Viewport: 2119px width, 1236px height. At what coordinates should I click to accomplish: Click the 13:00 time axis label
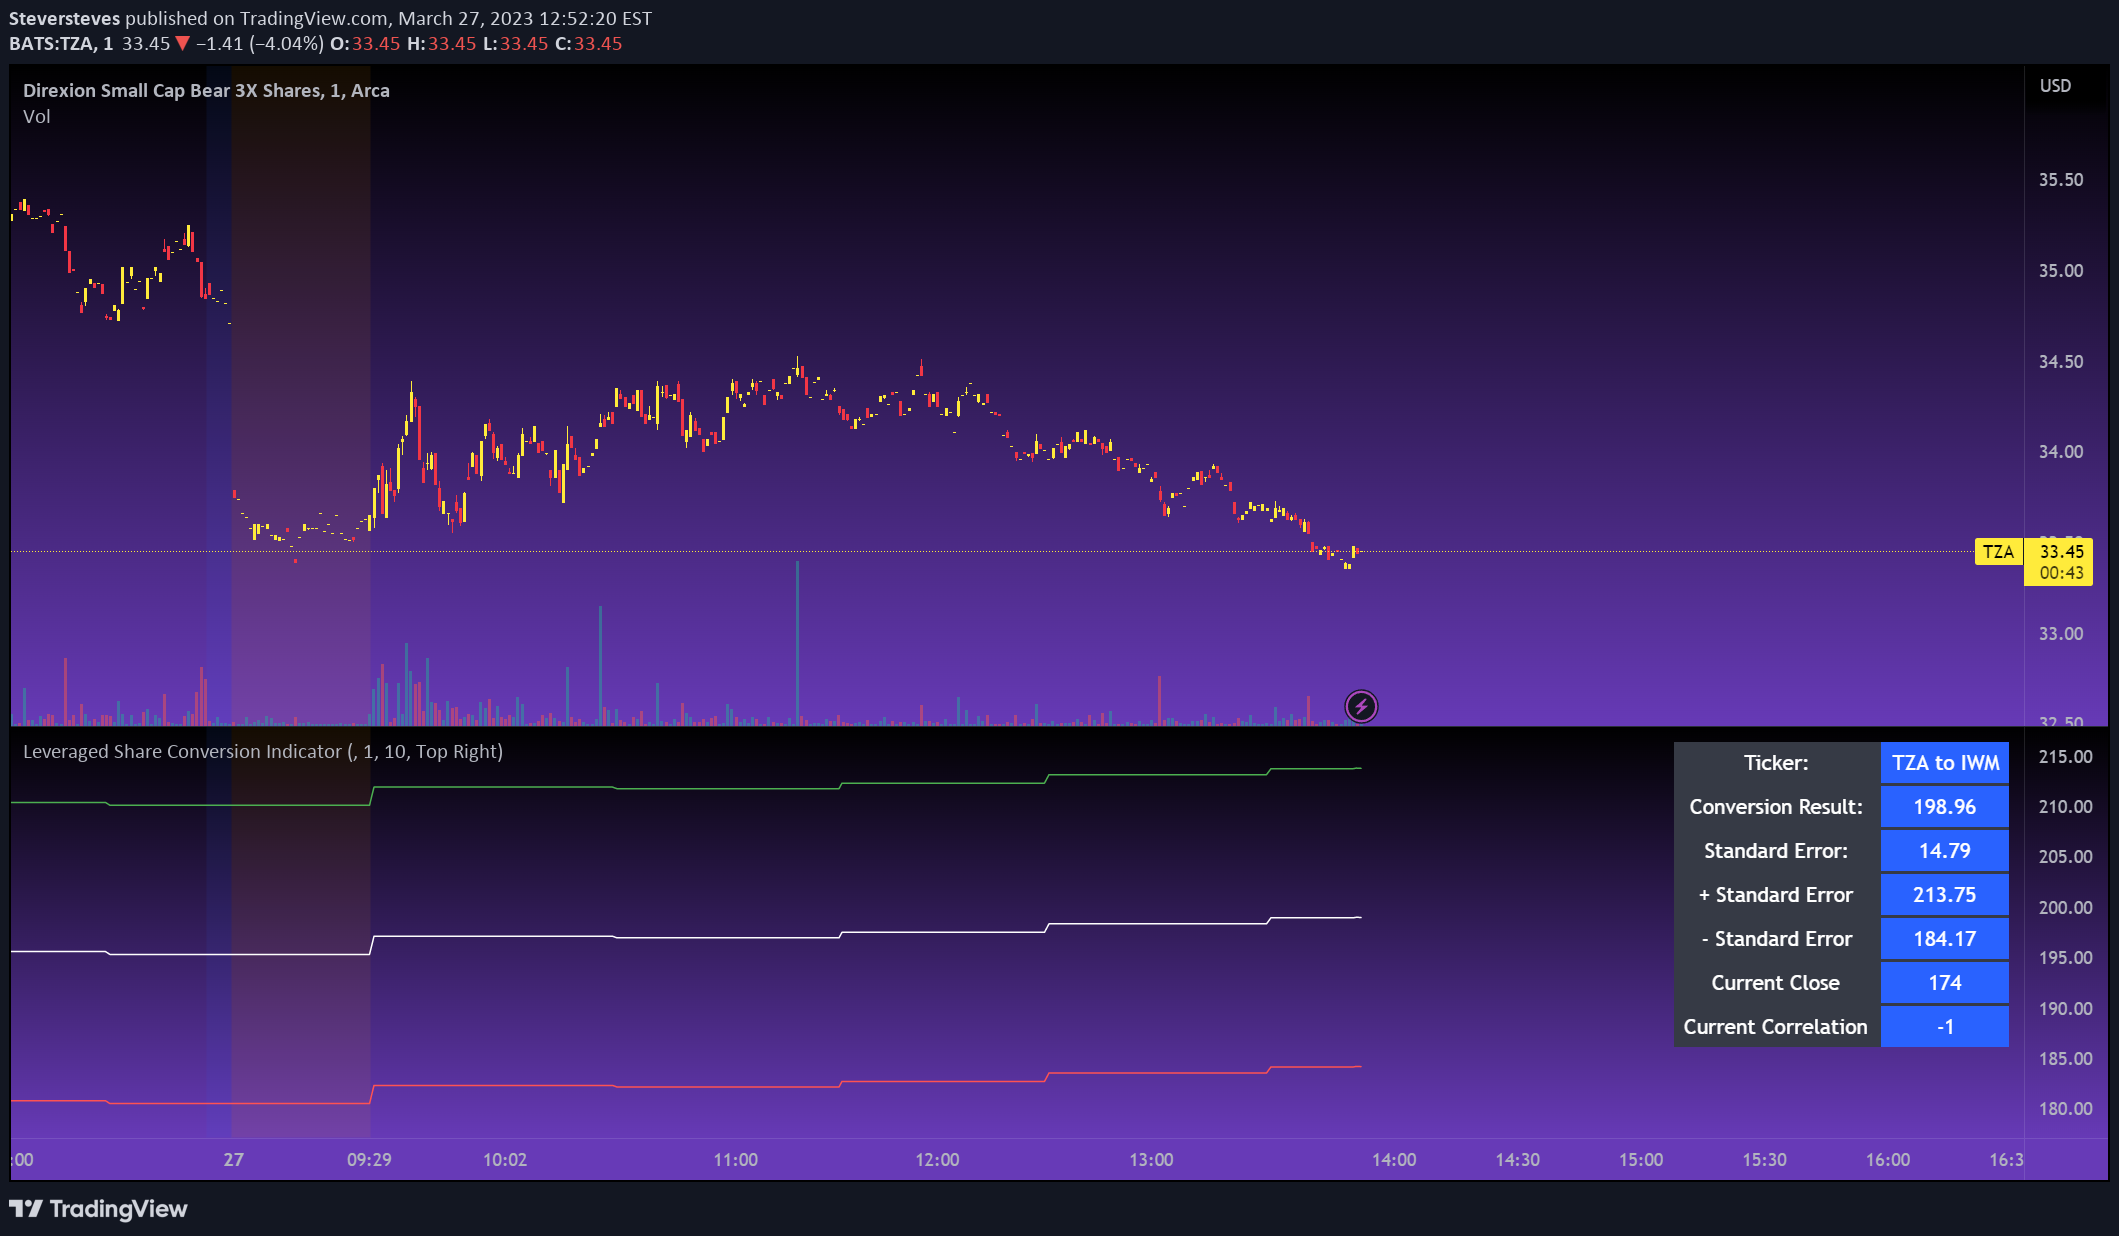click(x=1151, y=1160)
